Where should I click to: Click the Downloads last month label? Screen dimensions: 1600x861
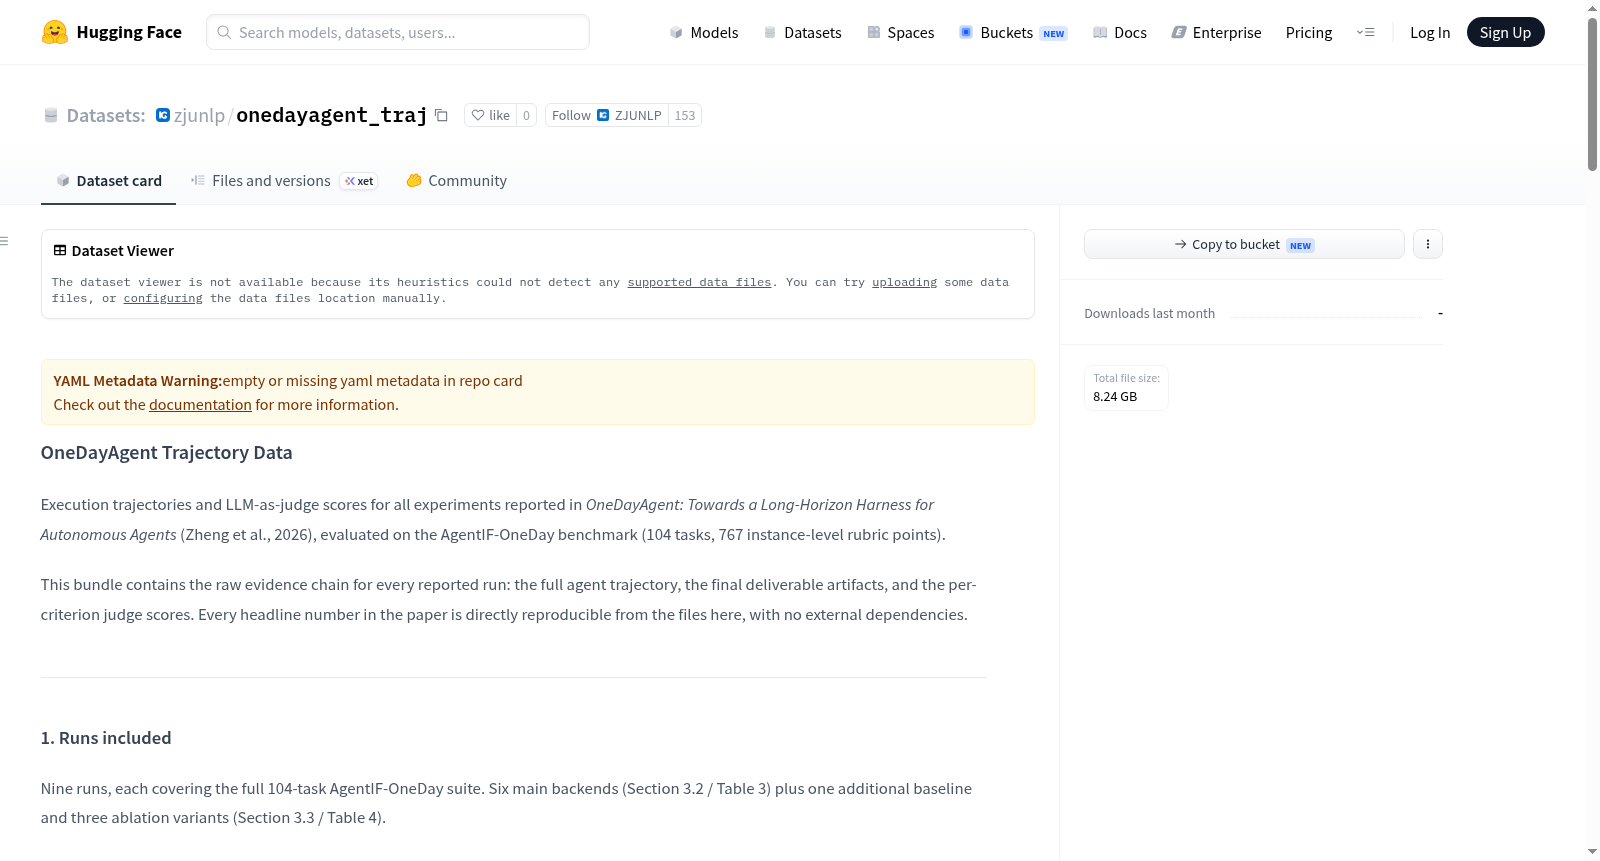pyautogui.click(x=1149, y=314)
